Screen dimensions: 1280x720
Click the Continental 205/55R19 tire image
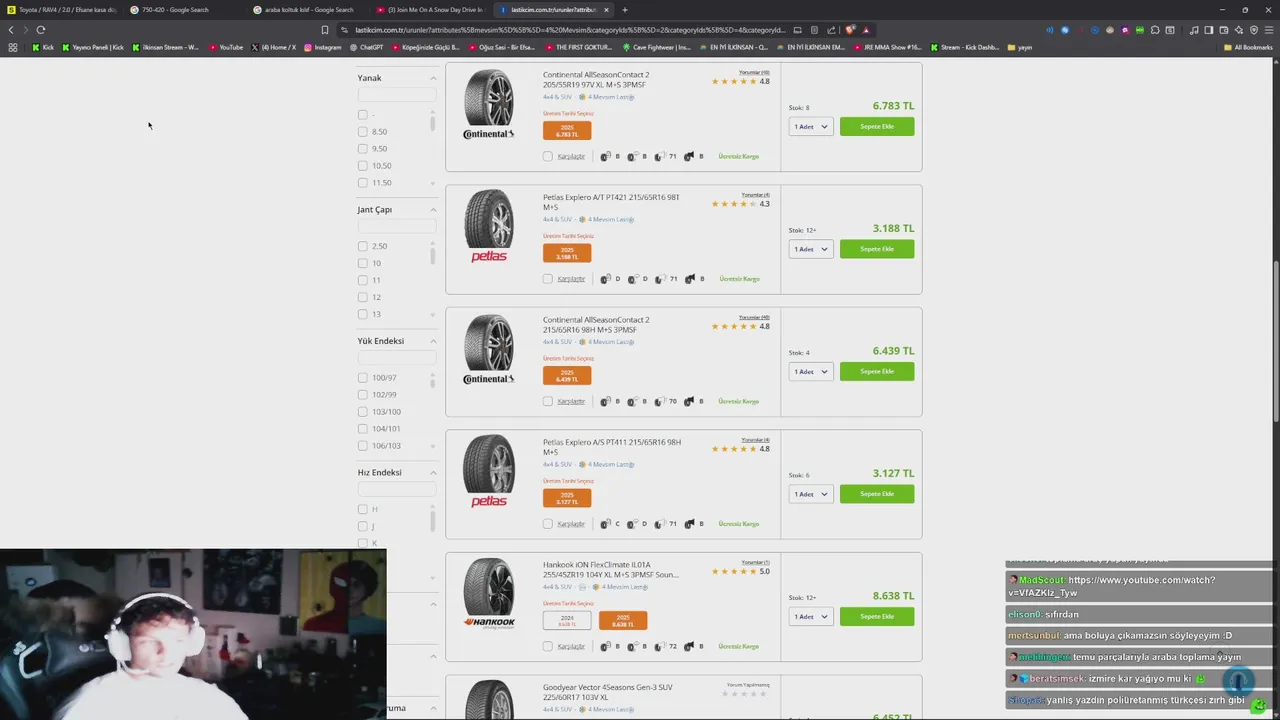pos(489,98)
